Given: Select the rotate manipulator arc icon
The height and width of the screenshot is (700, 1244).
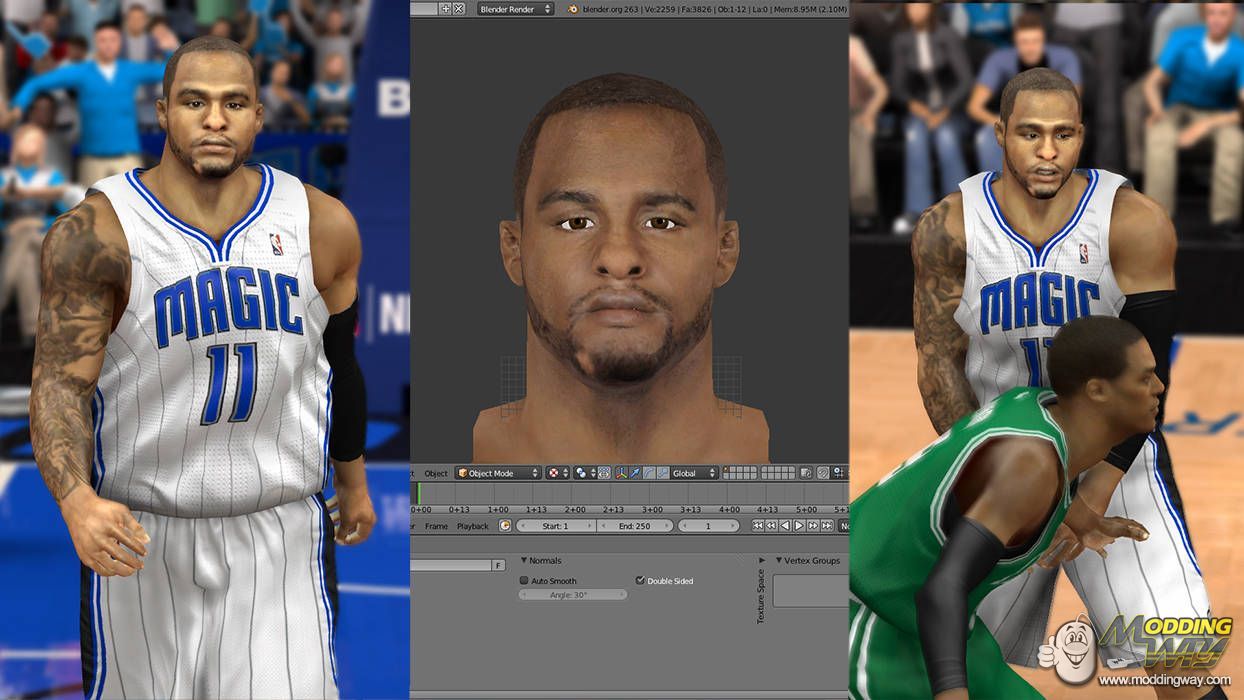Looking at the screenshot, I should tap(650, 473).
